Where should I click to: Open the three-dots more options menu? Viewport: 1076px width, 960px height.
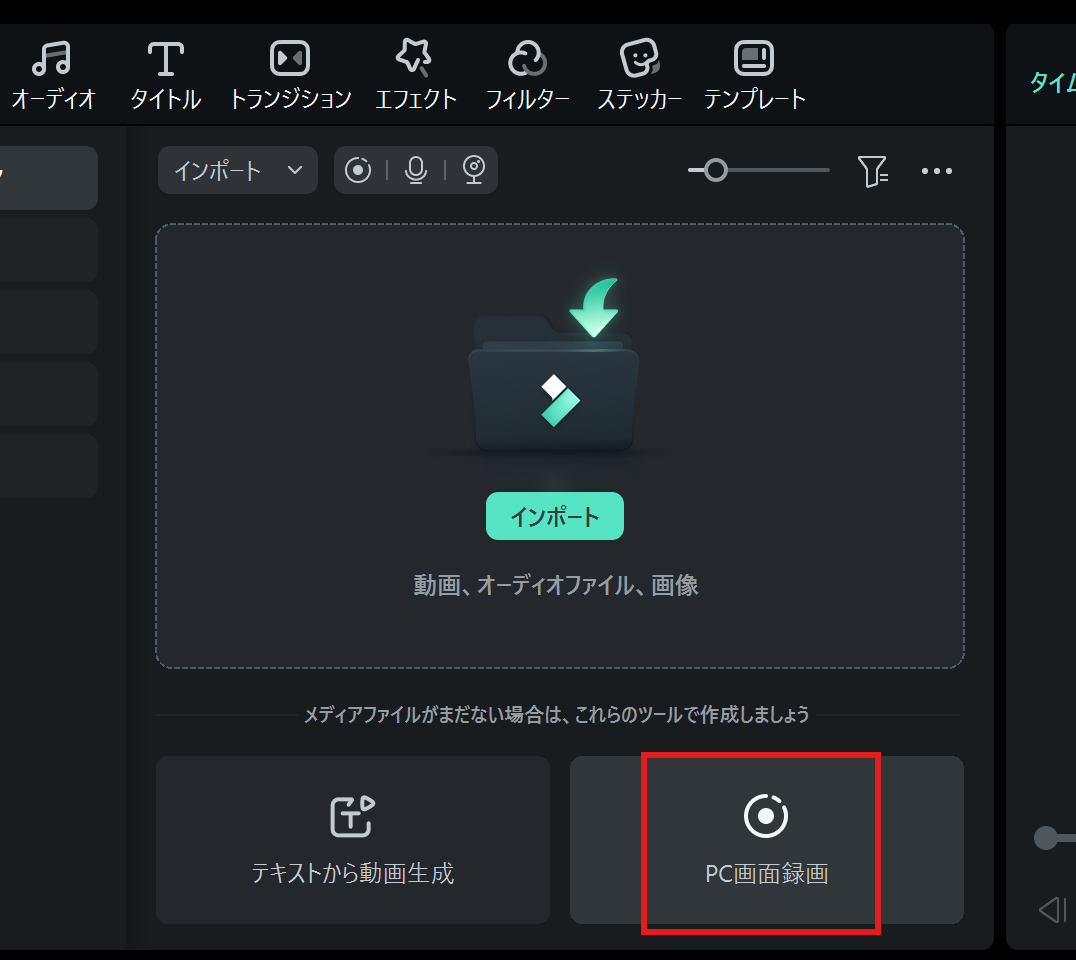937,171
